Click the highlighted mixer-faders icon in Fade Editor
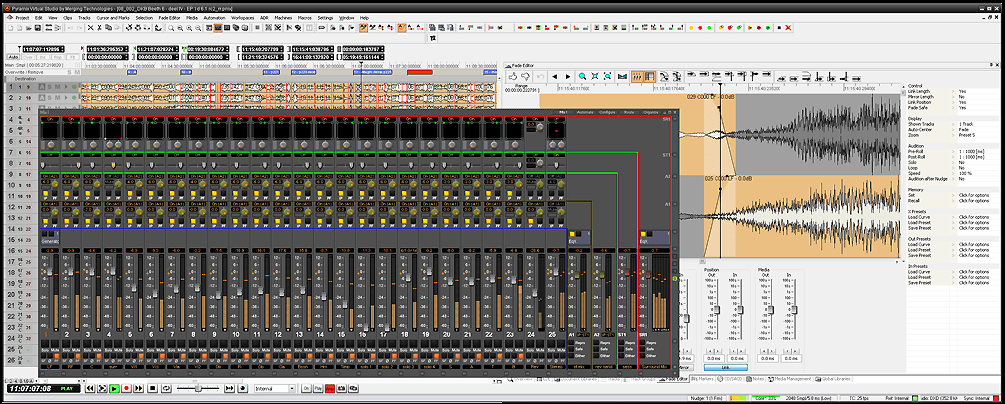The image size is (1005, 404). (x=637, y=76)
